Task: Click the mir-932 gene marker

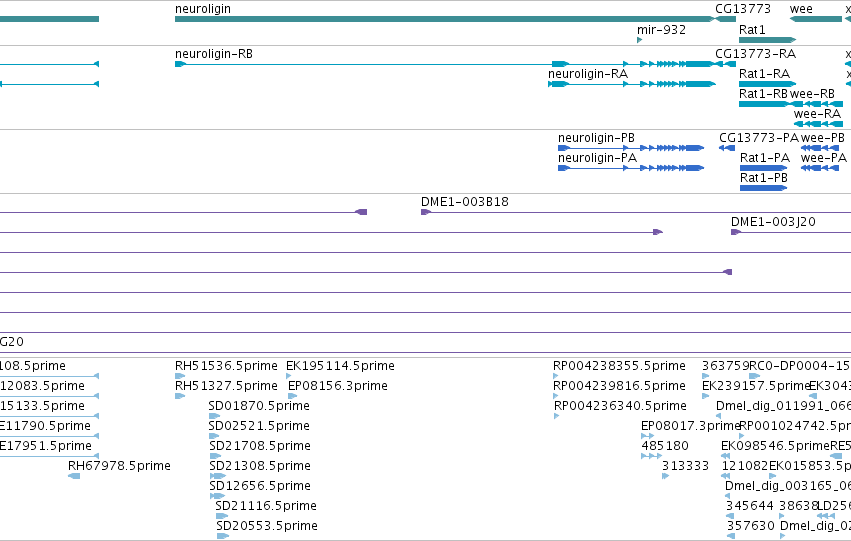Action: coord(639,40)
